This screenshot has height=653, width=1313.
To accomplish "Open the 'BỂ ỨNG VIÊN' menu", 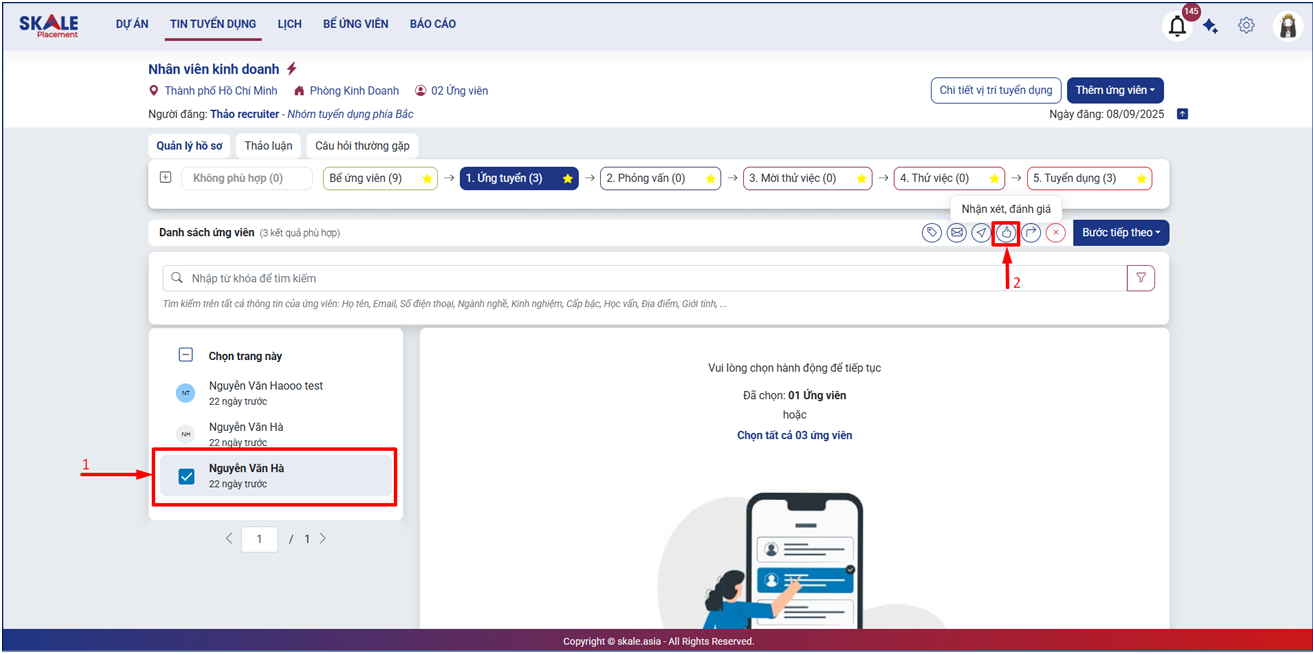I will 355,24.
